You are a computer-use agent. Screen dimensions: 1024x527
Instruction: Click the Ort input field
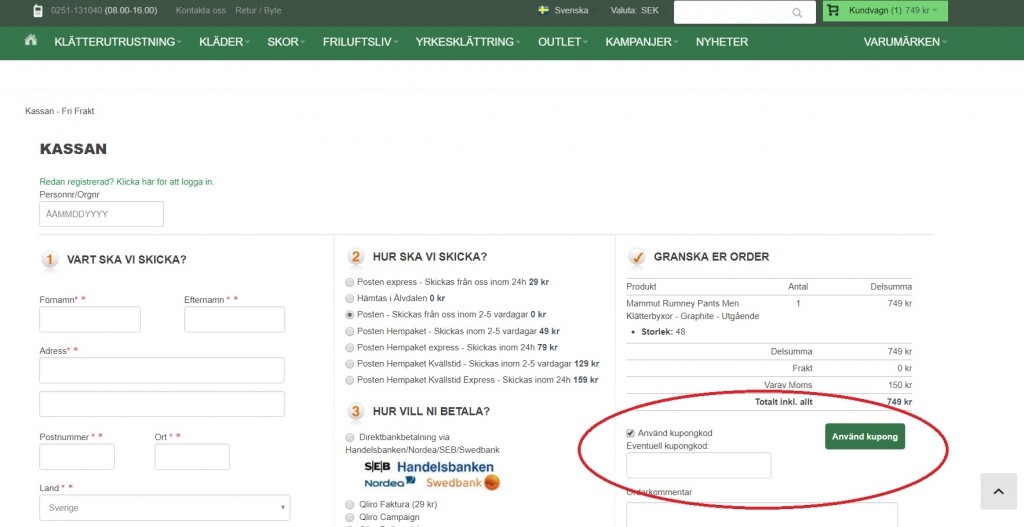[x=192, y=456]
